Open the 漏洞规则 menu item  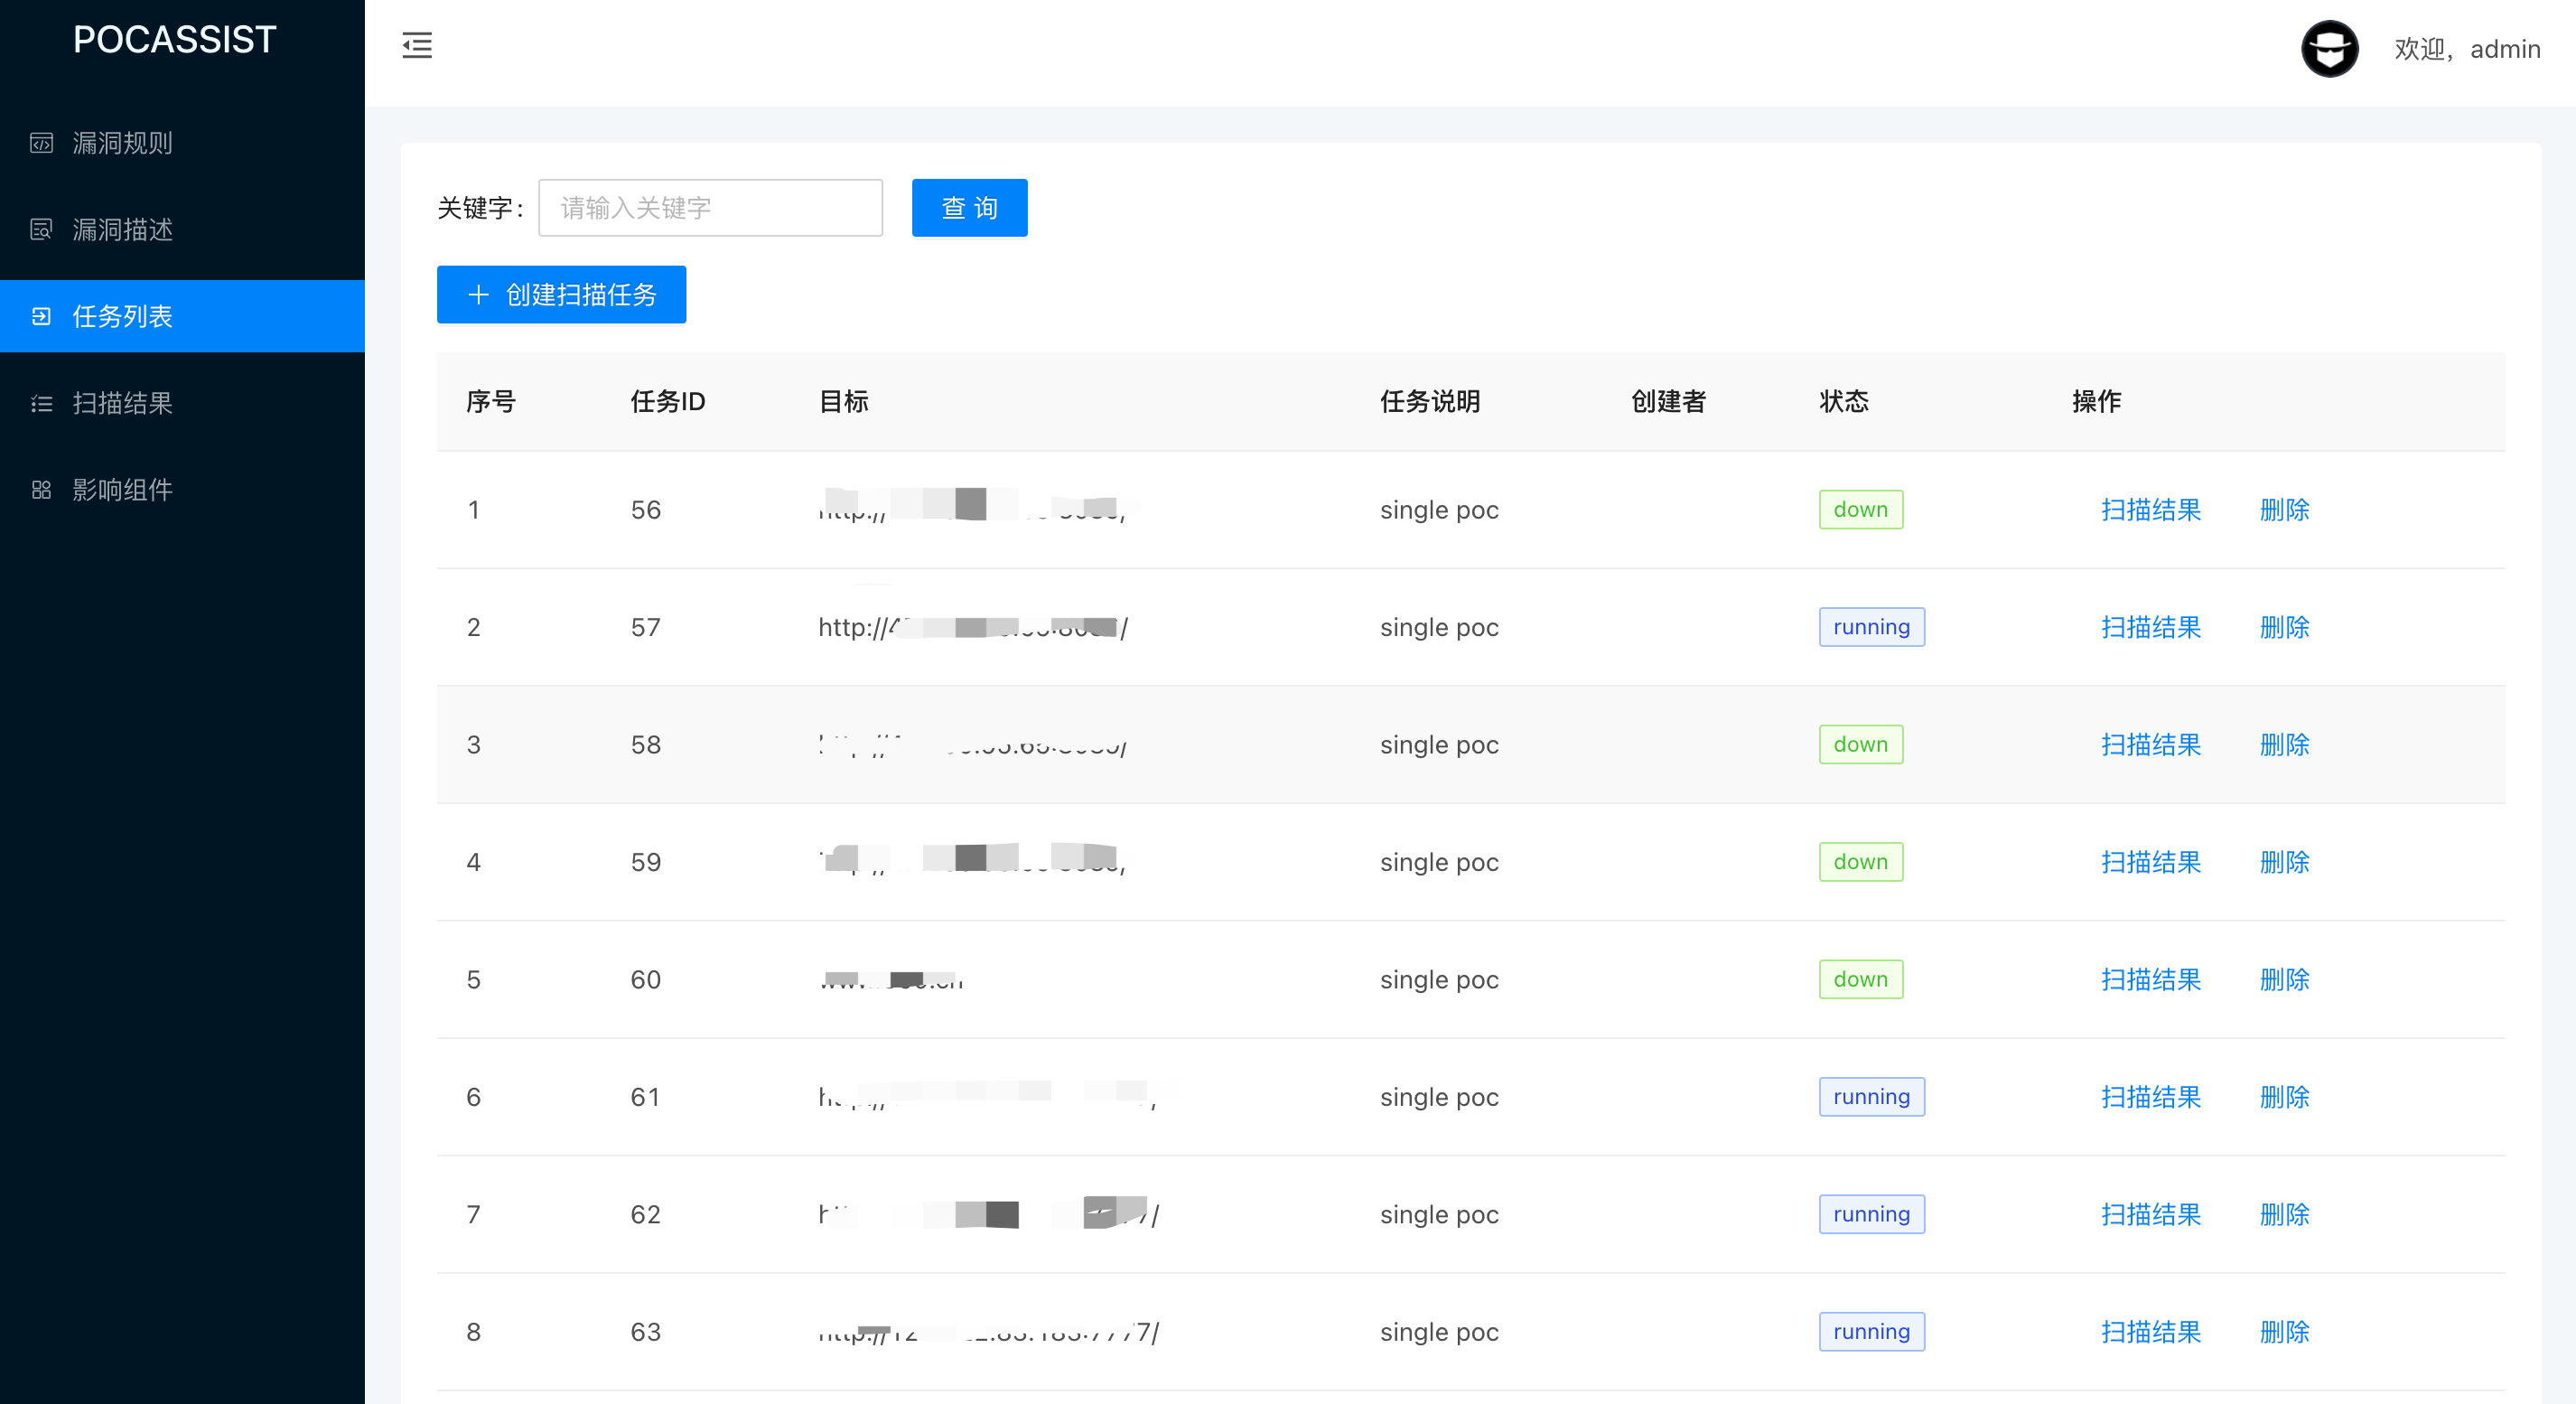(x=122, y=143)
